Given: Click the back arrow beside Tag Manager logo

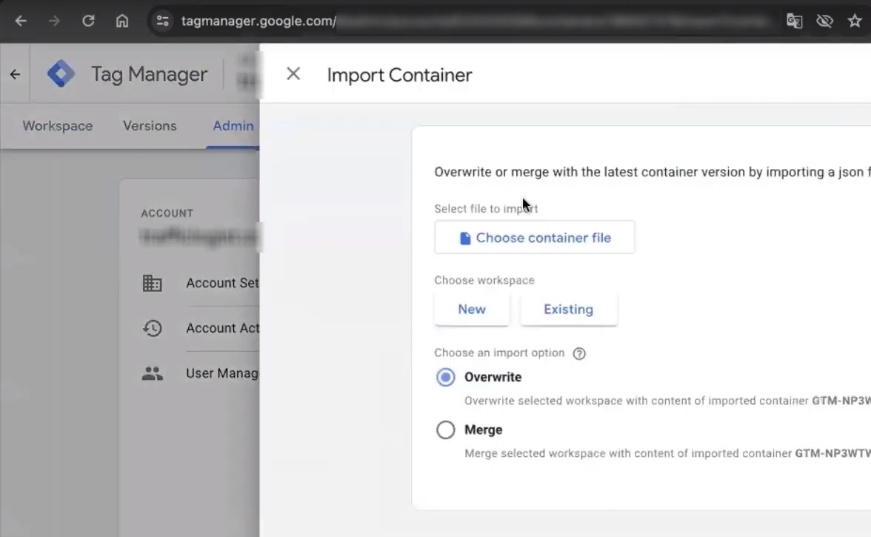Looking at the screenshot, I should pyautogui.click(x=15, y=74).
